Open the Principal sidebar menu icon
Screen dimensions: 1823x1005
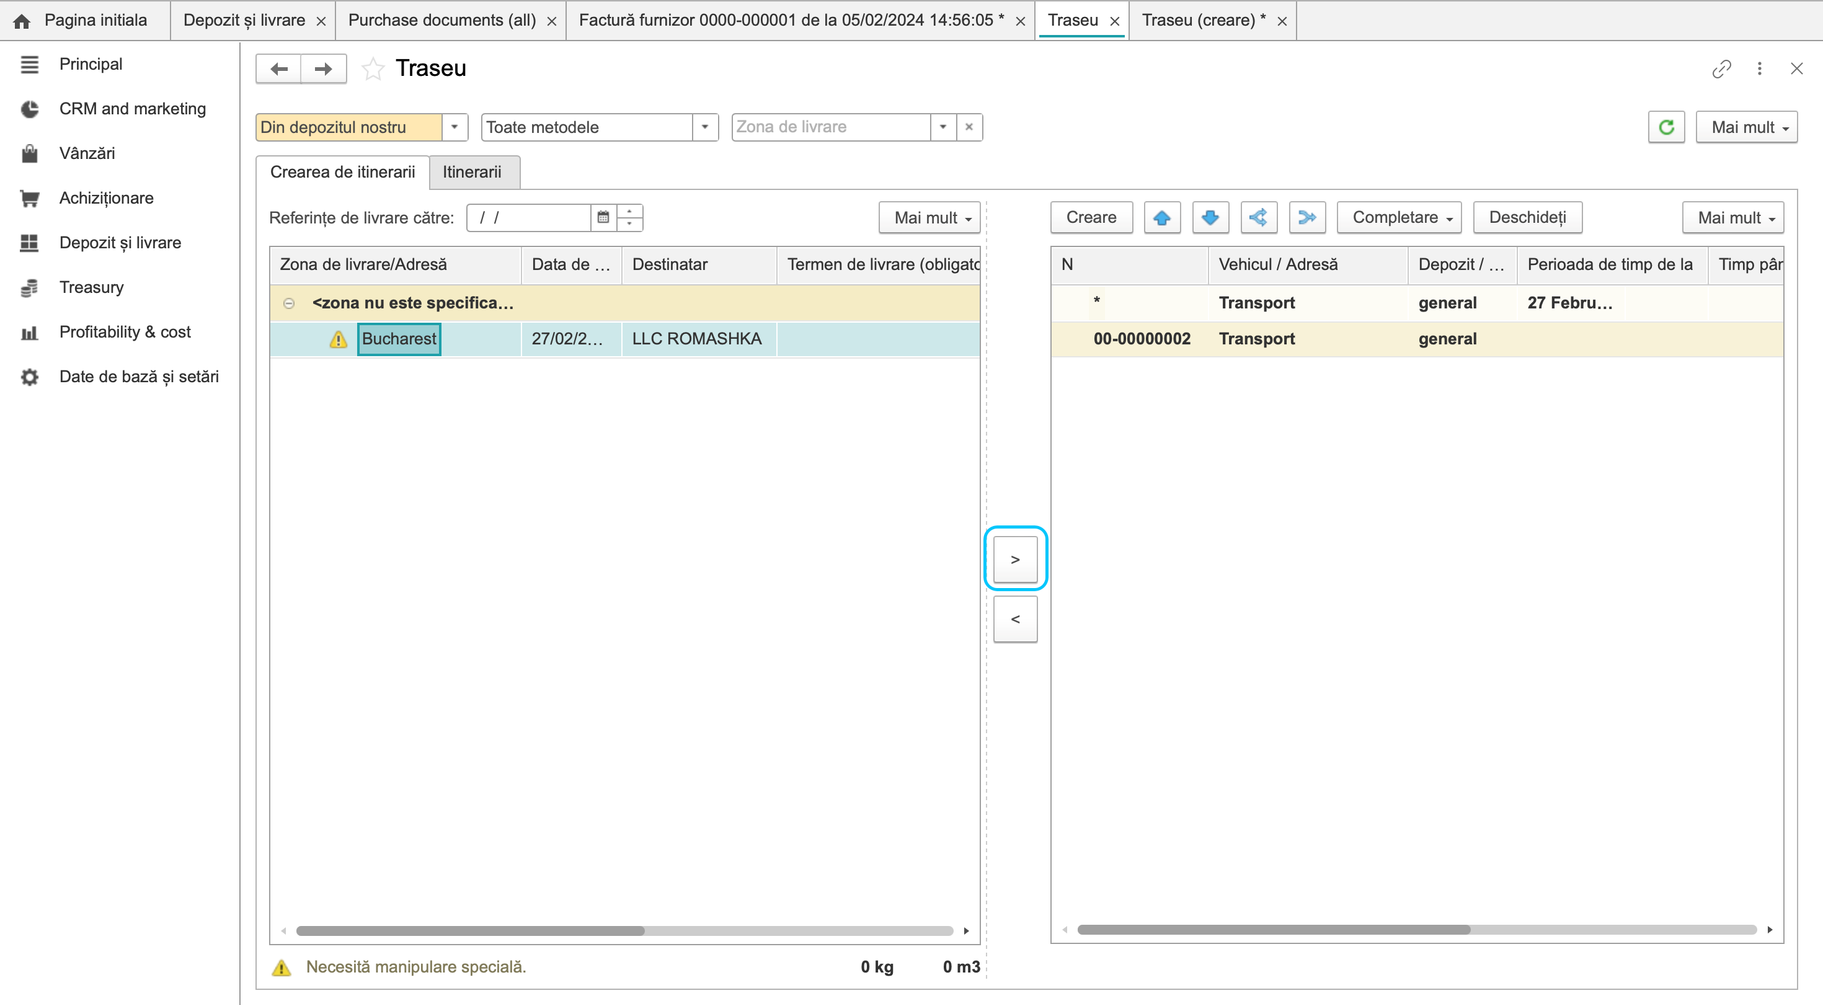click(x=30, y=64)
